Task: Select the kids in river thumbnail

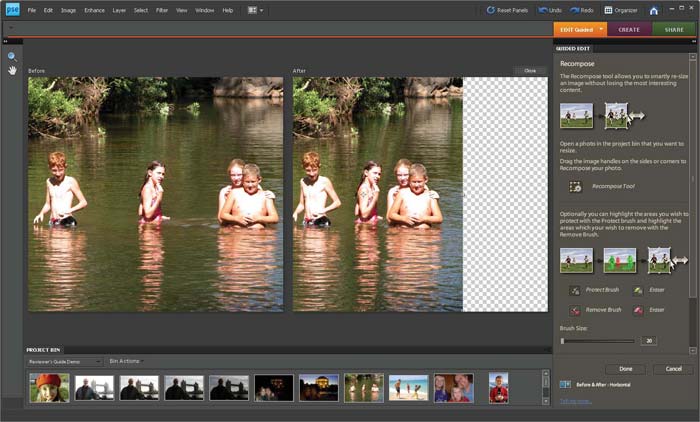Action: pyautogui.click(x=364, y=388)
